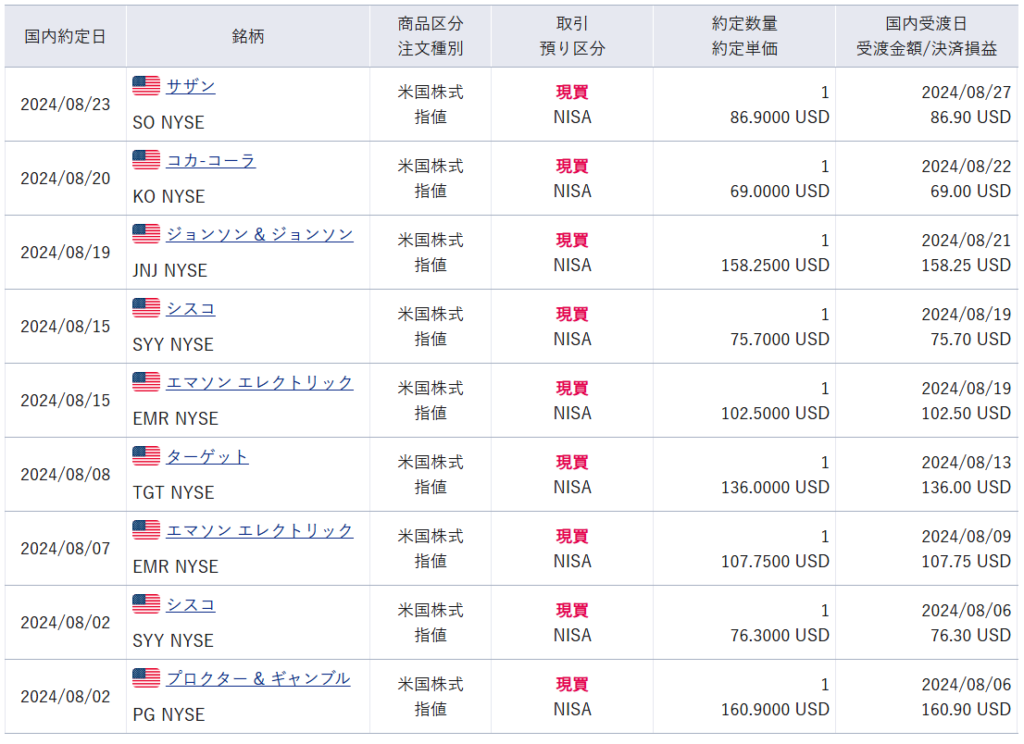Select the flag icon beside ジョンソン & ジョンソン
This screenshot has width=1024, height=744.
coord(146,234)
